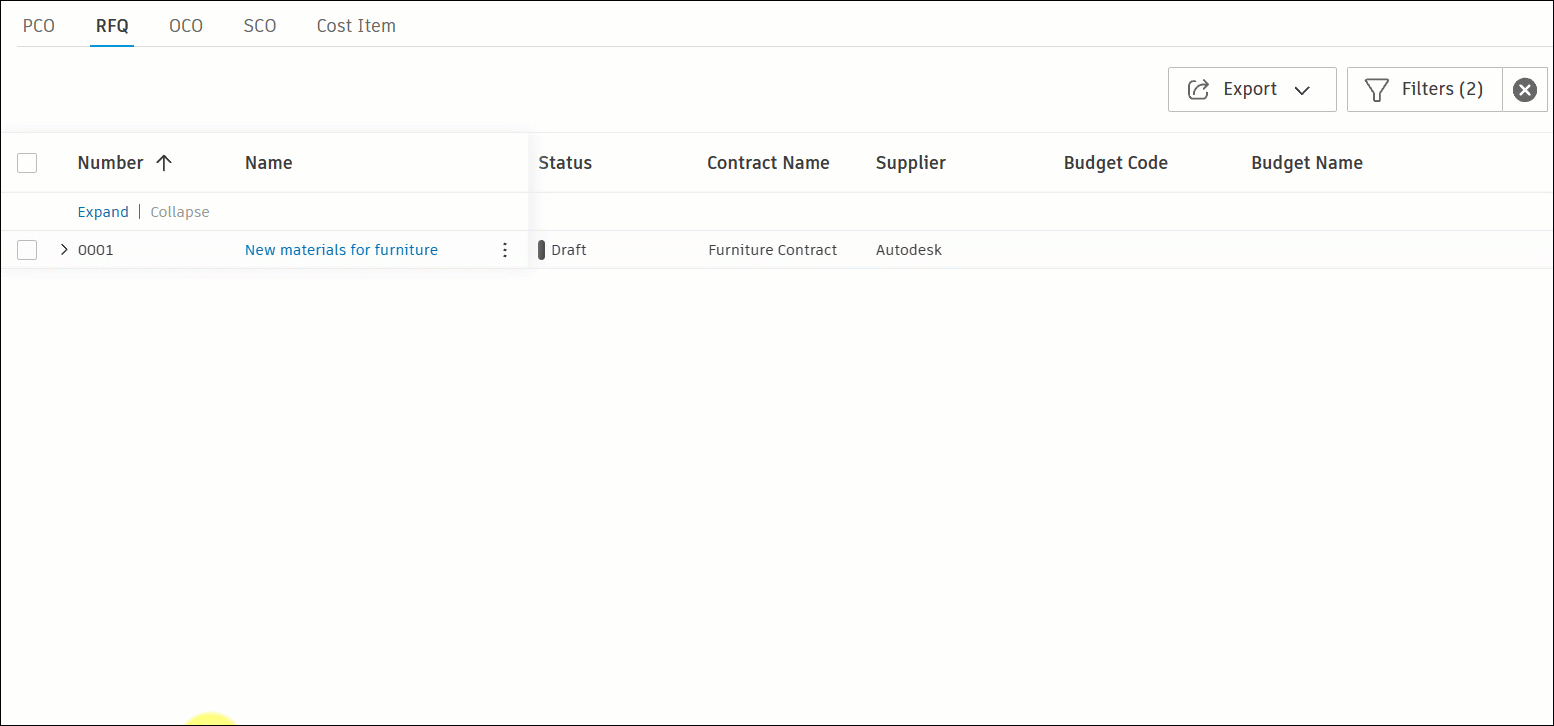Click the Expand link
Viewport: 1554px width, 726px height.
(x=103, y=212)
